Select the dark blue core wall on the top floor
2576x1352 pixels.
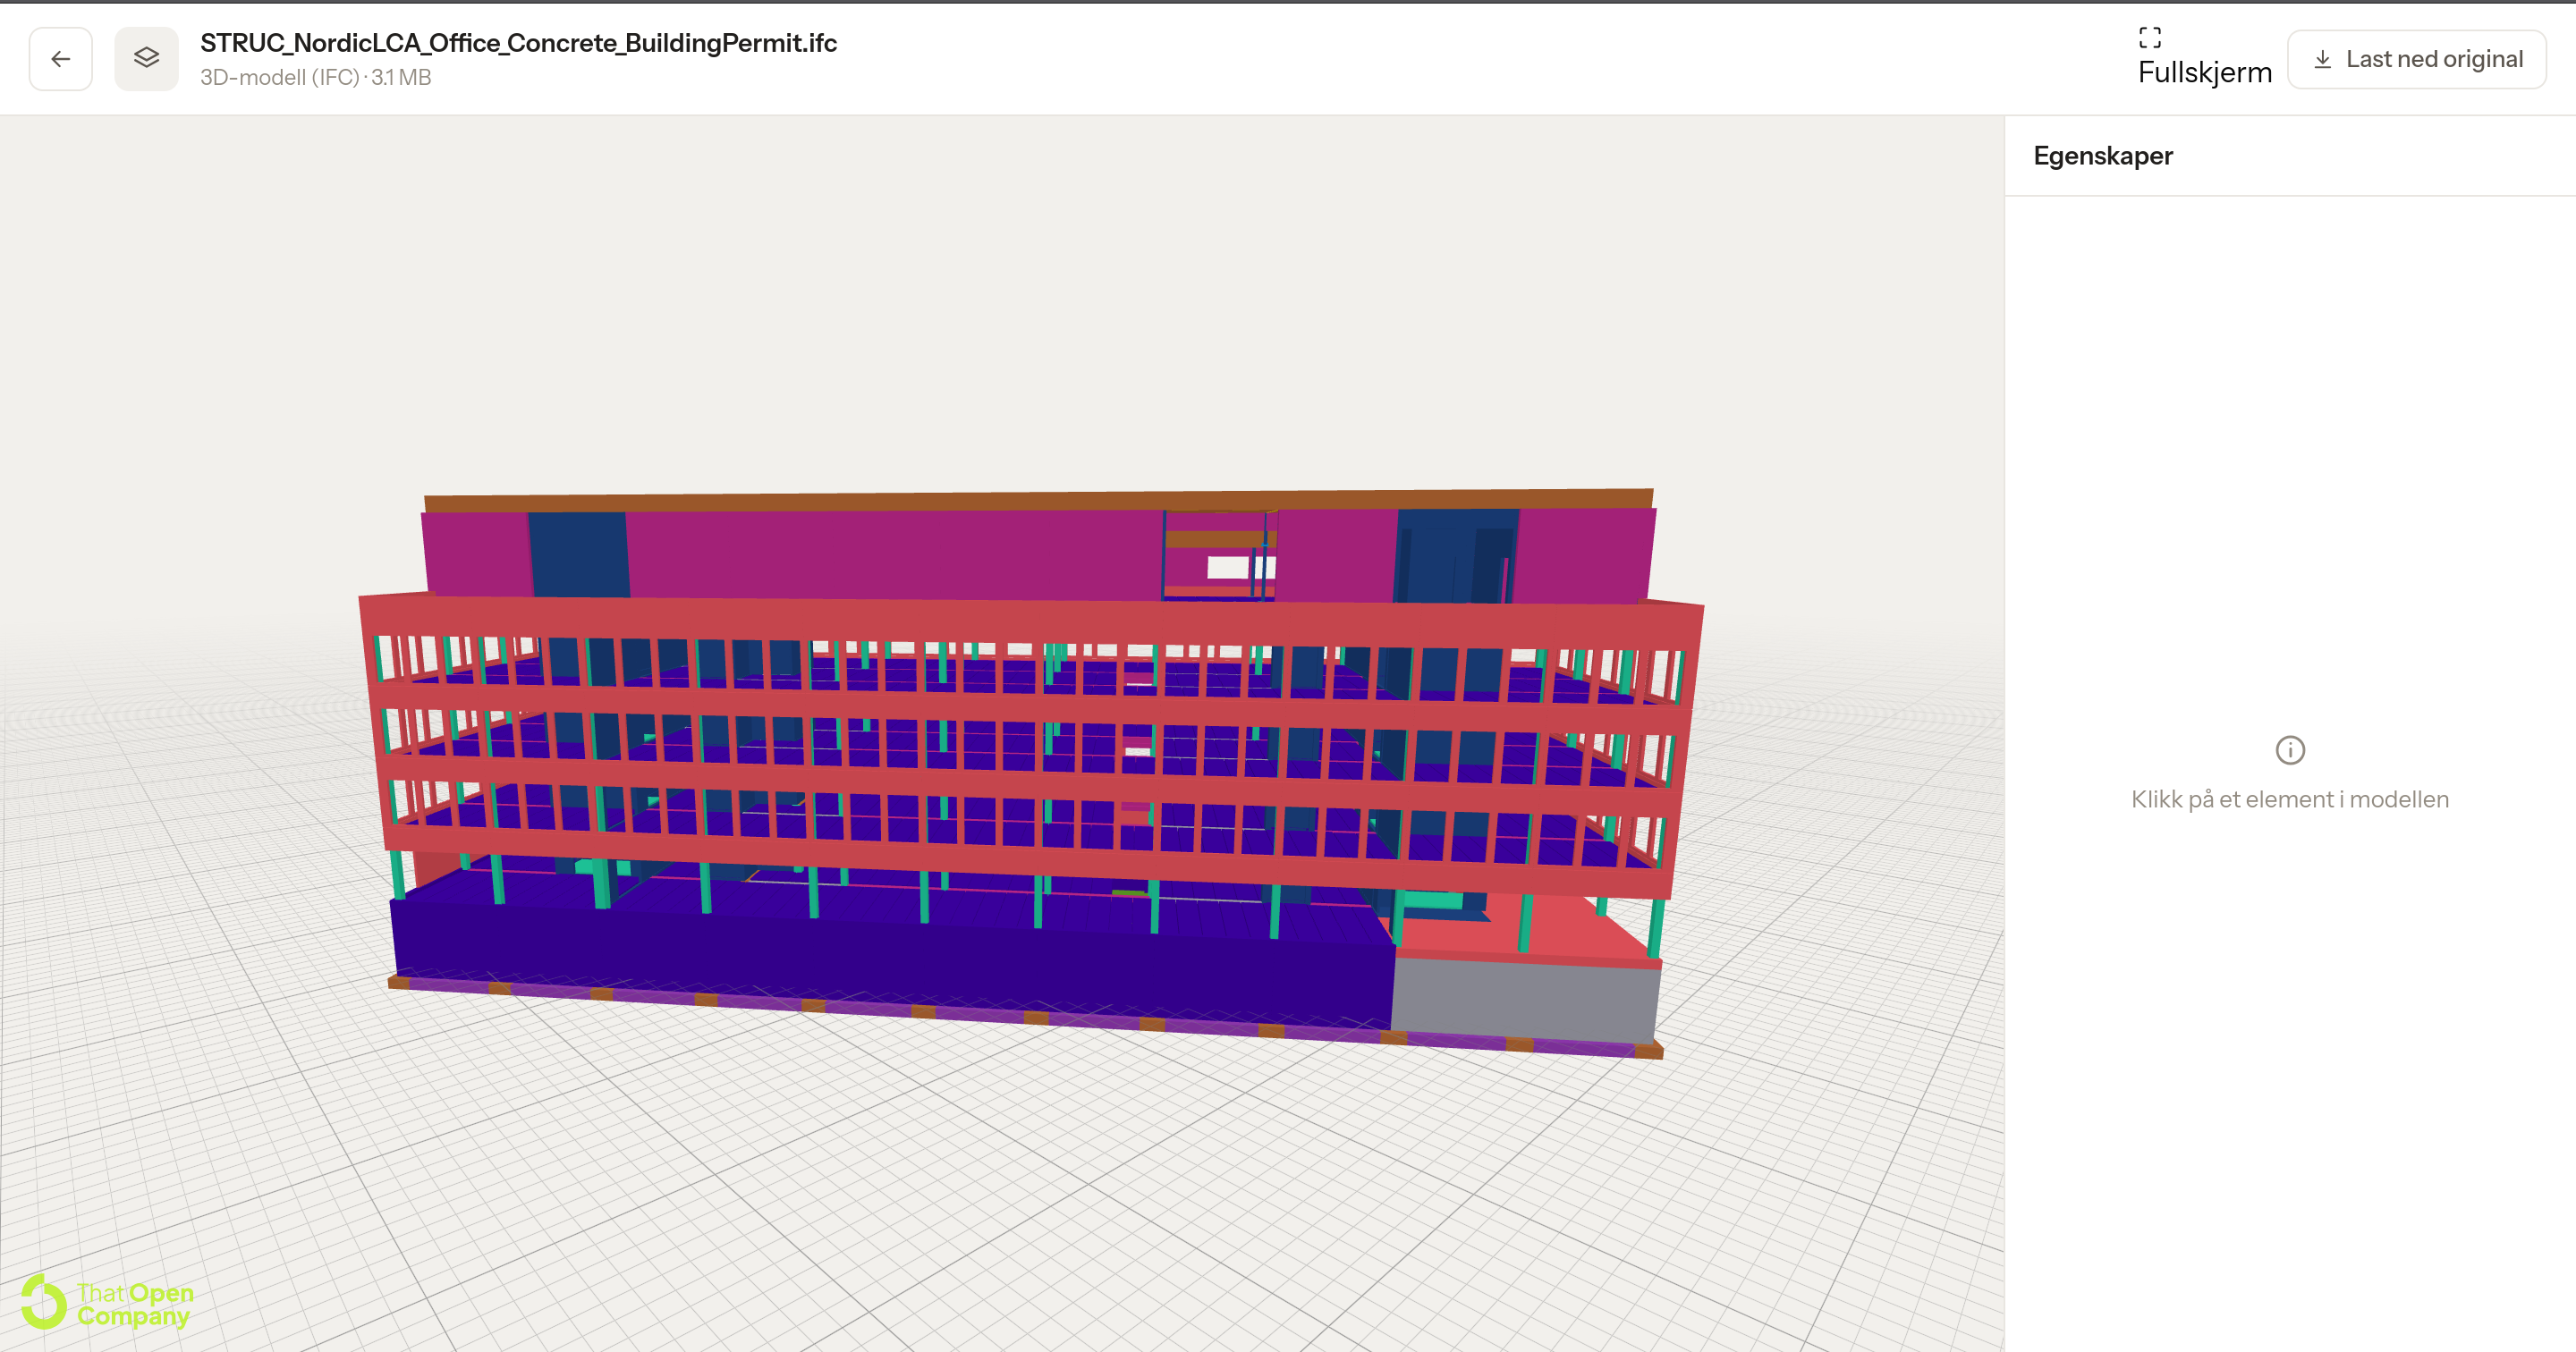click(579, 555)
